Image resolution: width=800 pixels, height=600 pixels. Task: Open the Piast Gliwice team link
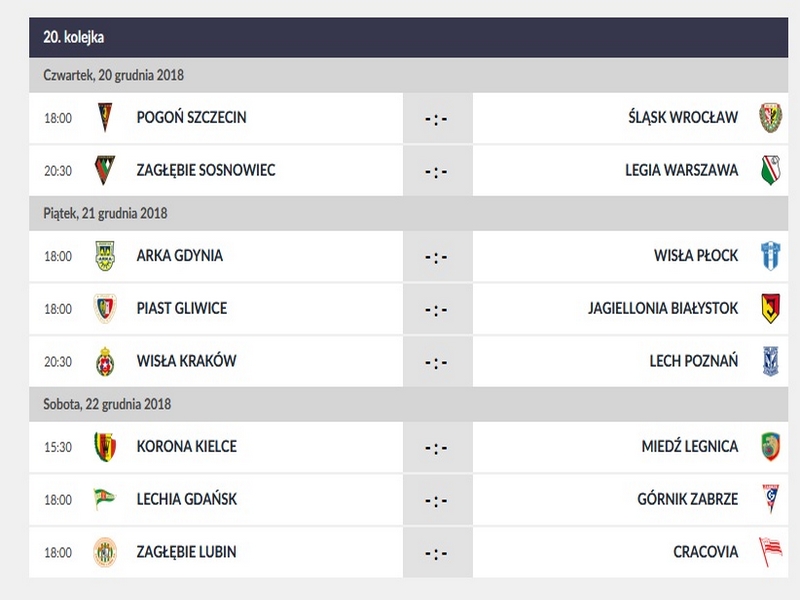coord(182,309)
